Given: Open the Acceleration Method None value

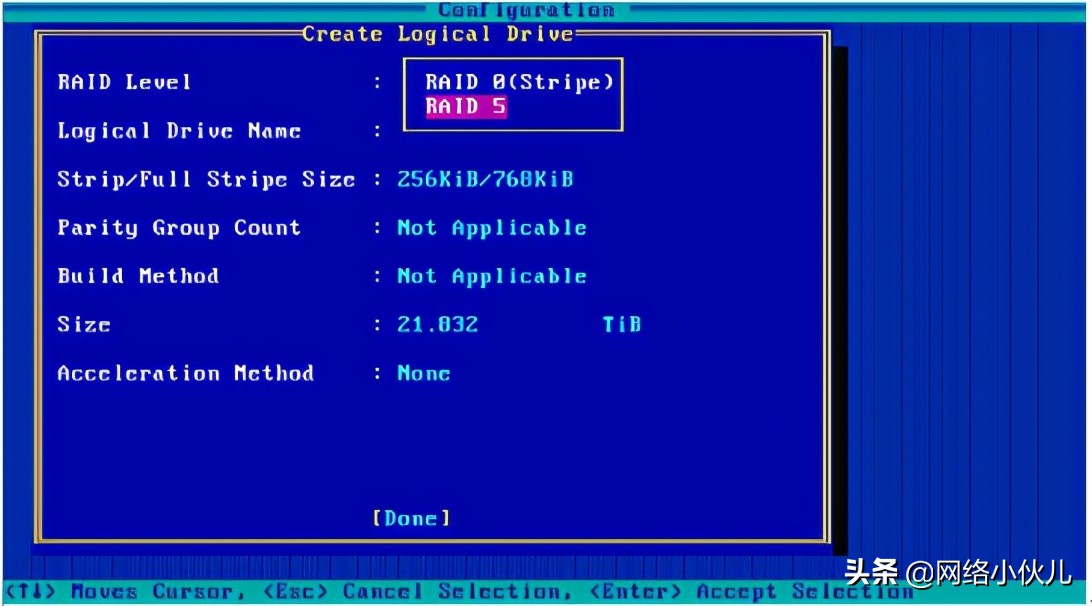Looking at the screenshot, I should tap(423, 373).
